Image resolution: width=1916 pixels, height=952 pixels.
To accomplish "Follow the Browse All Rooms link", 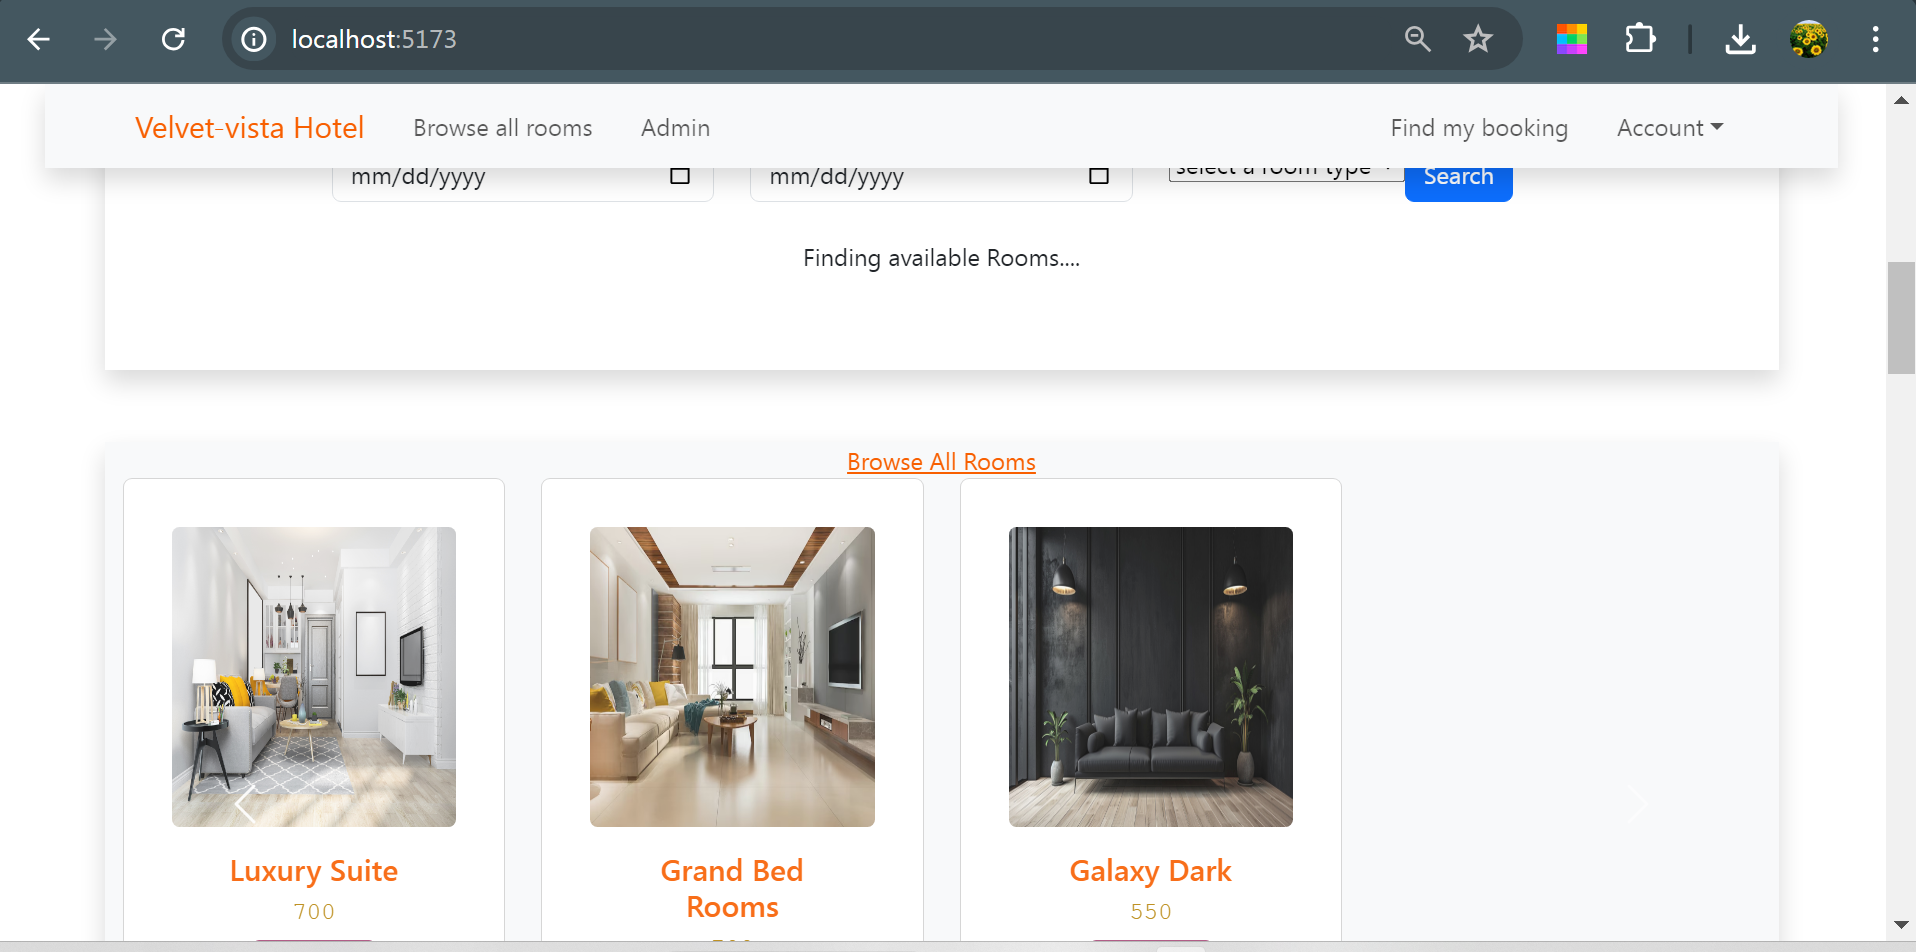I will pos(941,462).
